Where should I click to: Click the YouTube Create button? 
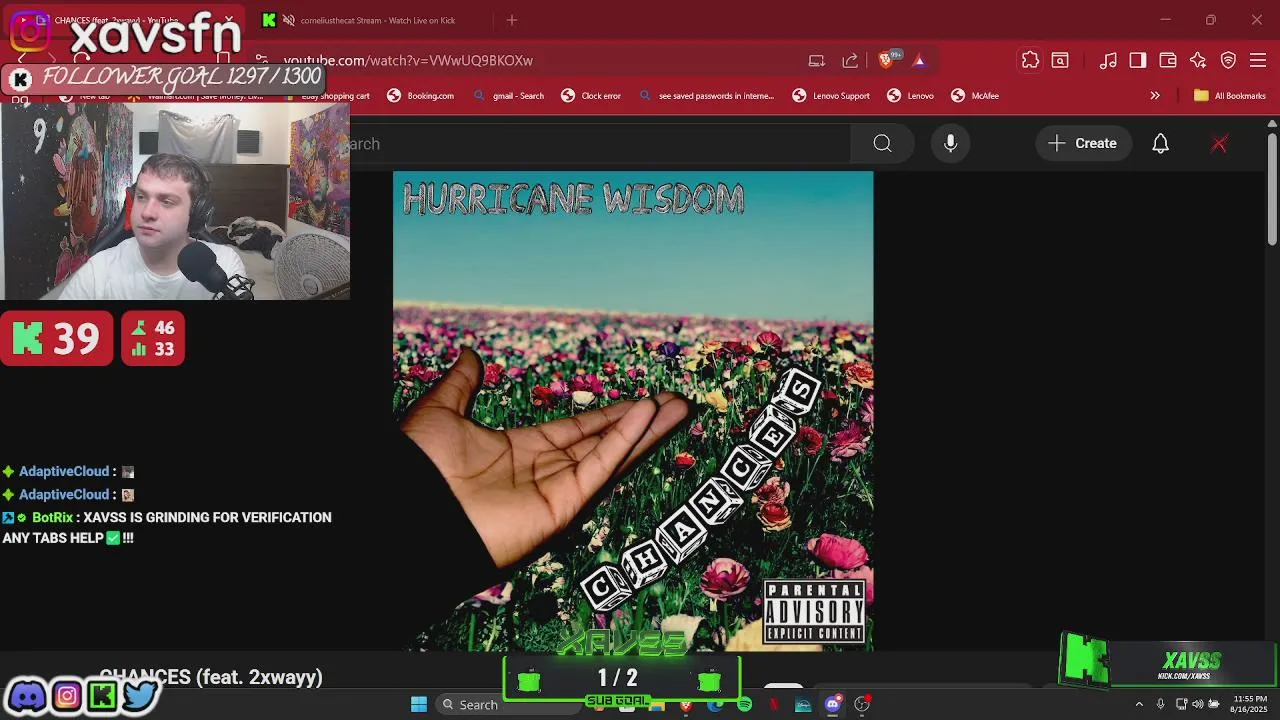tap(1083, 144)
